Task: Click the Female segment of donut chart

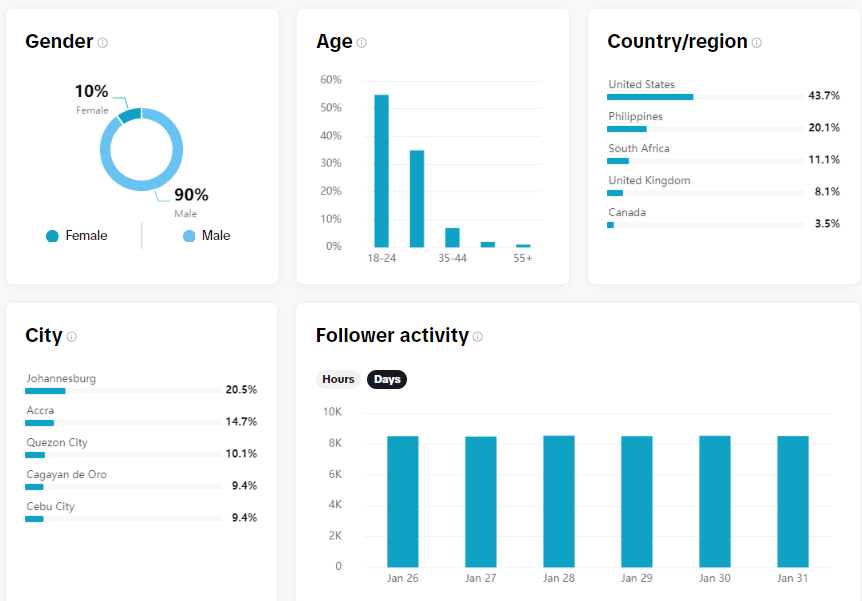Action: click(x=131, y=114)
